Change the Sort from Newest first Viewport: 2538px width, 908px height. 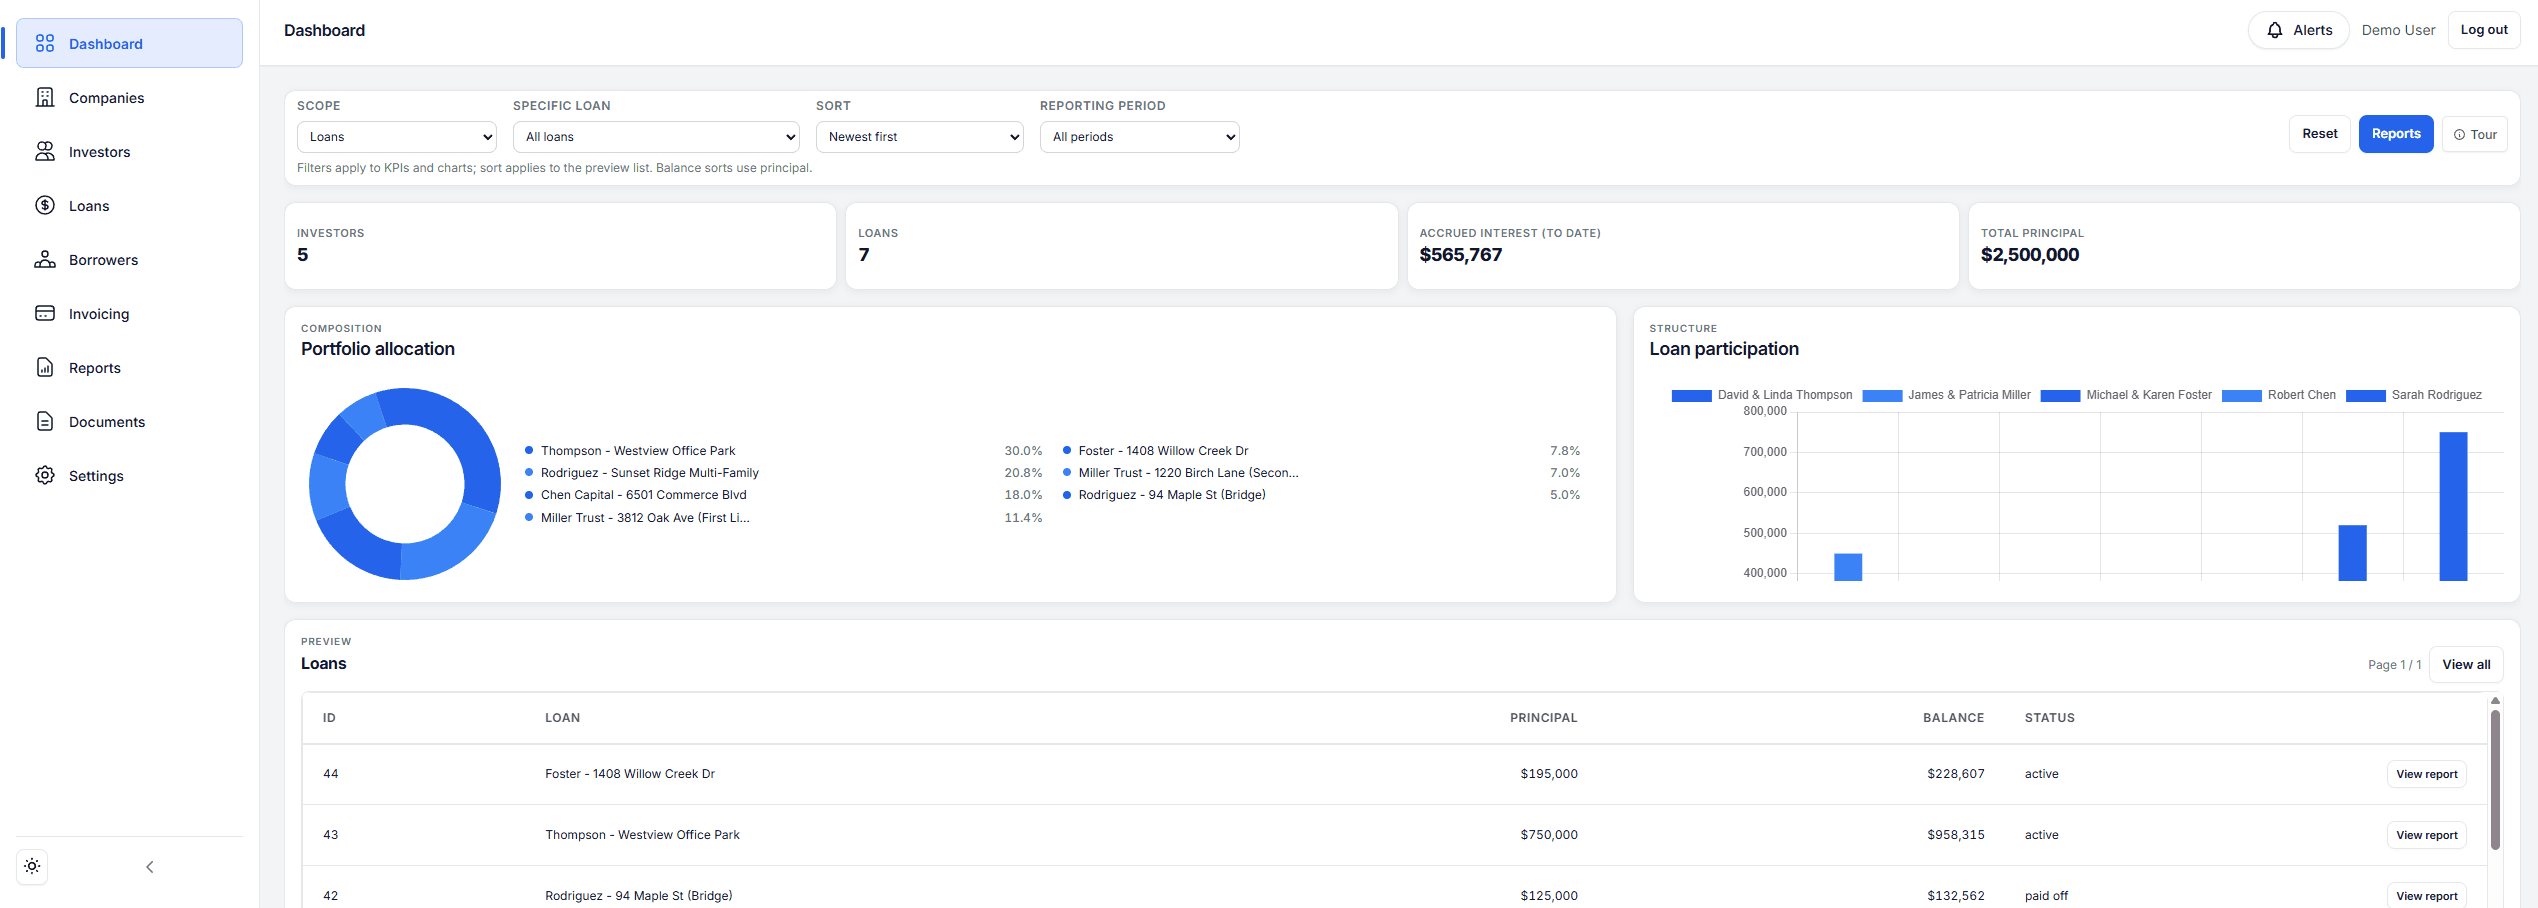pyautogui.click(x=919, y=136)
